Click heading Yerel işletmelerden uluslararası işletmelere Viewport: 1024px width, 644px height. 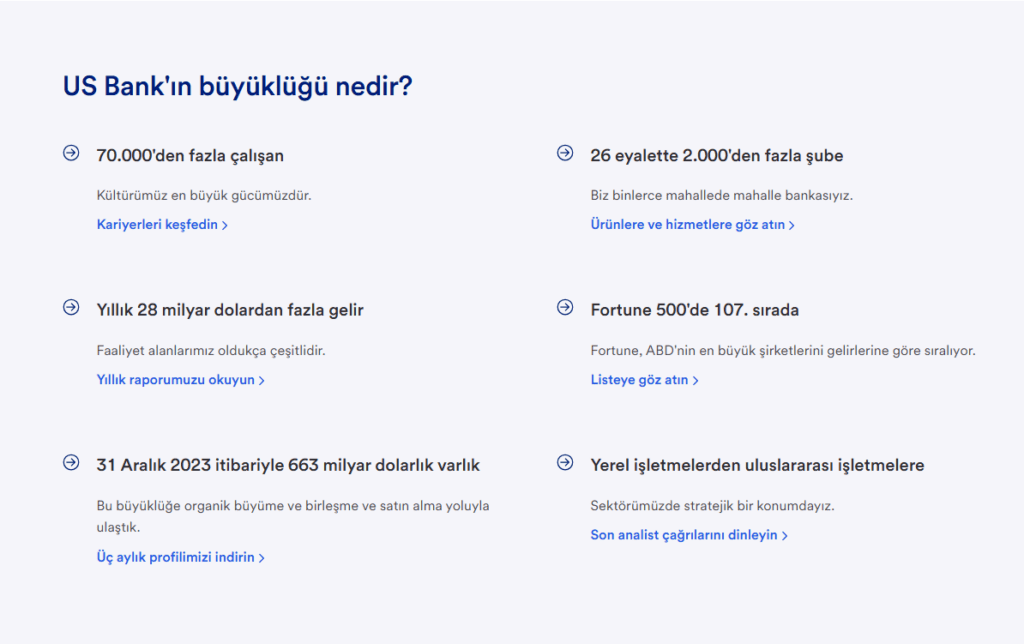coord(757,466)
